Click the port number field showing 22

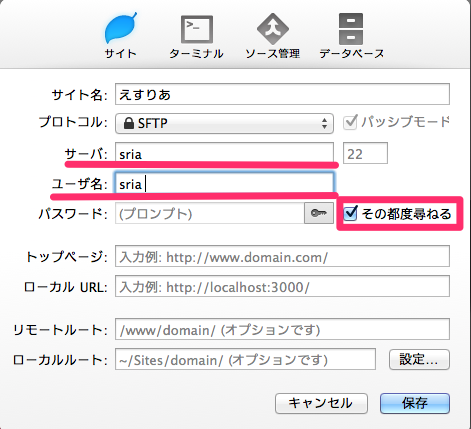tap(365, 153)
